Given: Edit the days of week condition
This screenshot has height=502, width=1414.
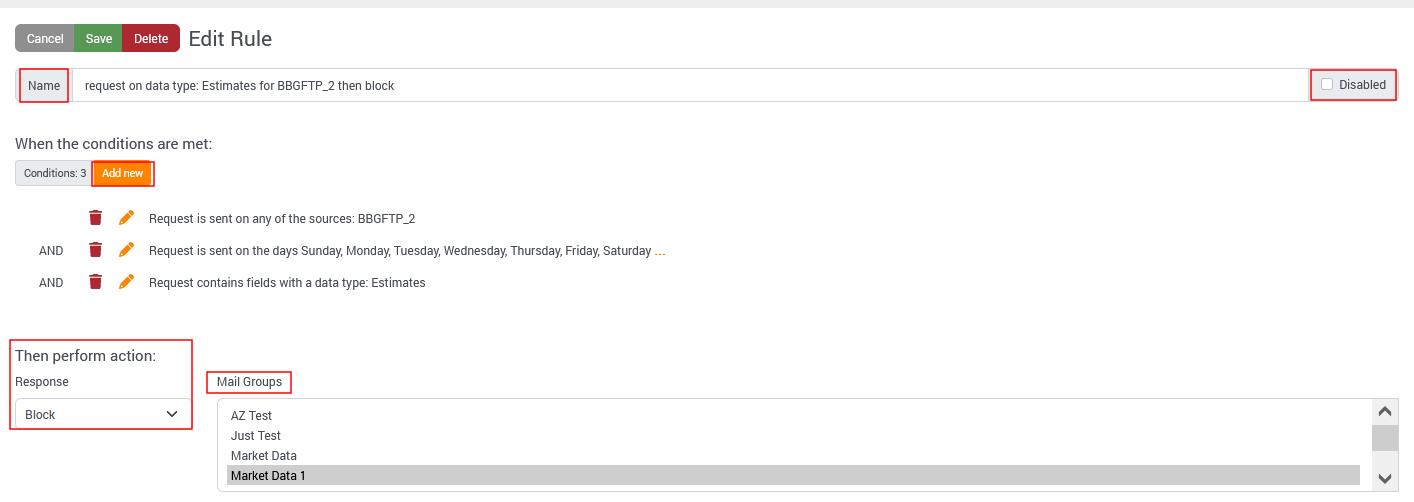Looking at the screenshot, I should tap(126, 250).
